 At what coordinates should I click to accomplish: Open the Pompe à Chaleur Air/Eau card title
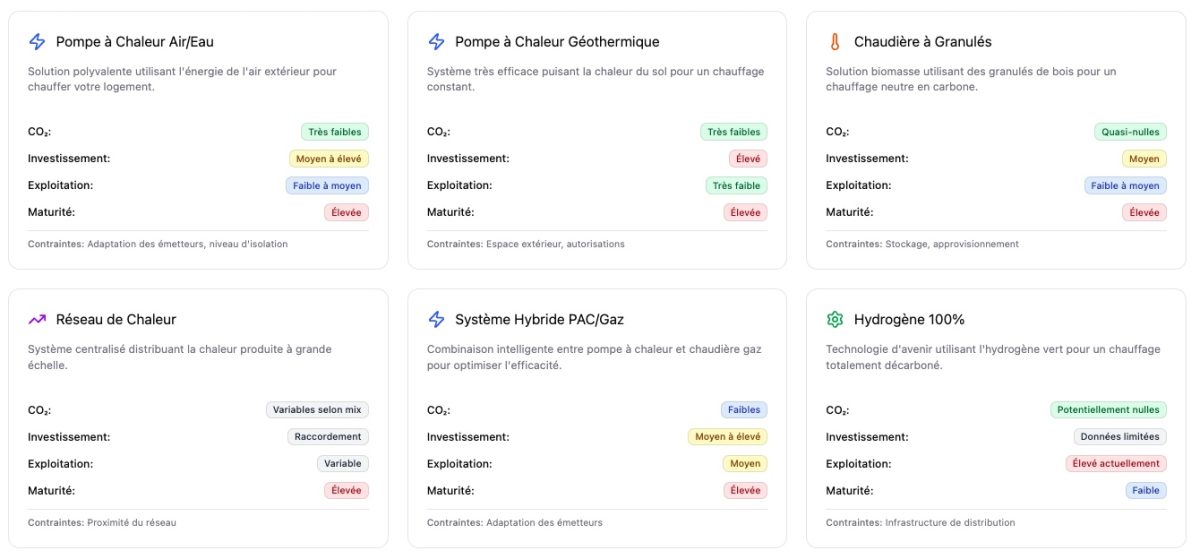click(x=134, y=42)
